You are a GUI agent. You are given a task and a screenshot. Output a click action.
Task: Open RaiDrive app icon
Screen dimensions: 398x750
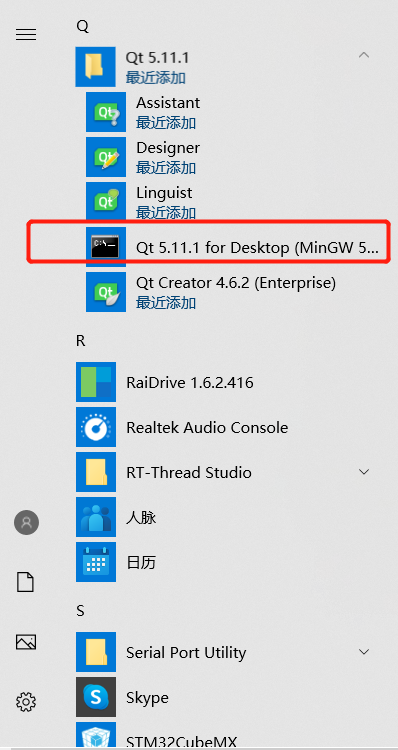96,382
